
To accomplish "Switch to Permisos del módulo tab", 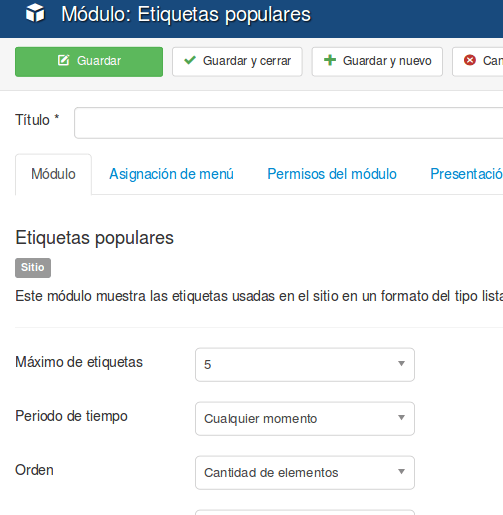I will point(332,174).
